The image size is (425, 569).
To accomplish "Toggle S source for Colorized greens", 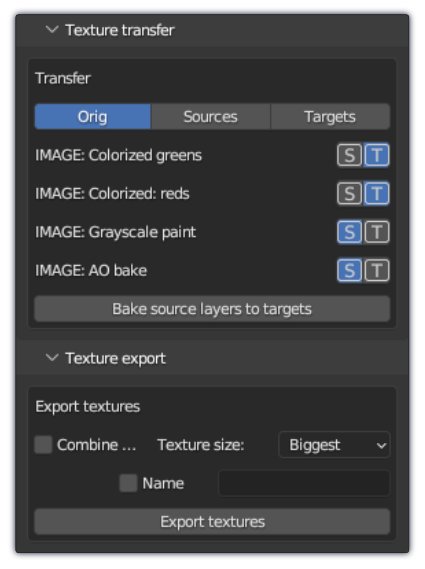I will coord(350,155).
